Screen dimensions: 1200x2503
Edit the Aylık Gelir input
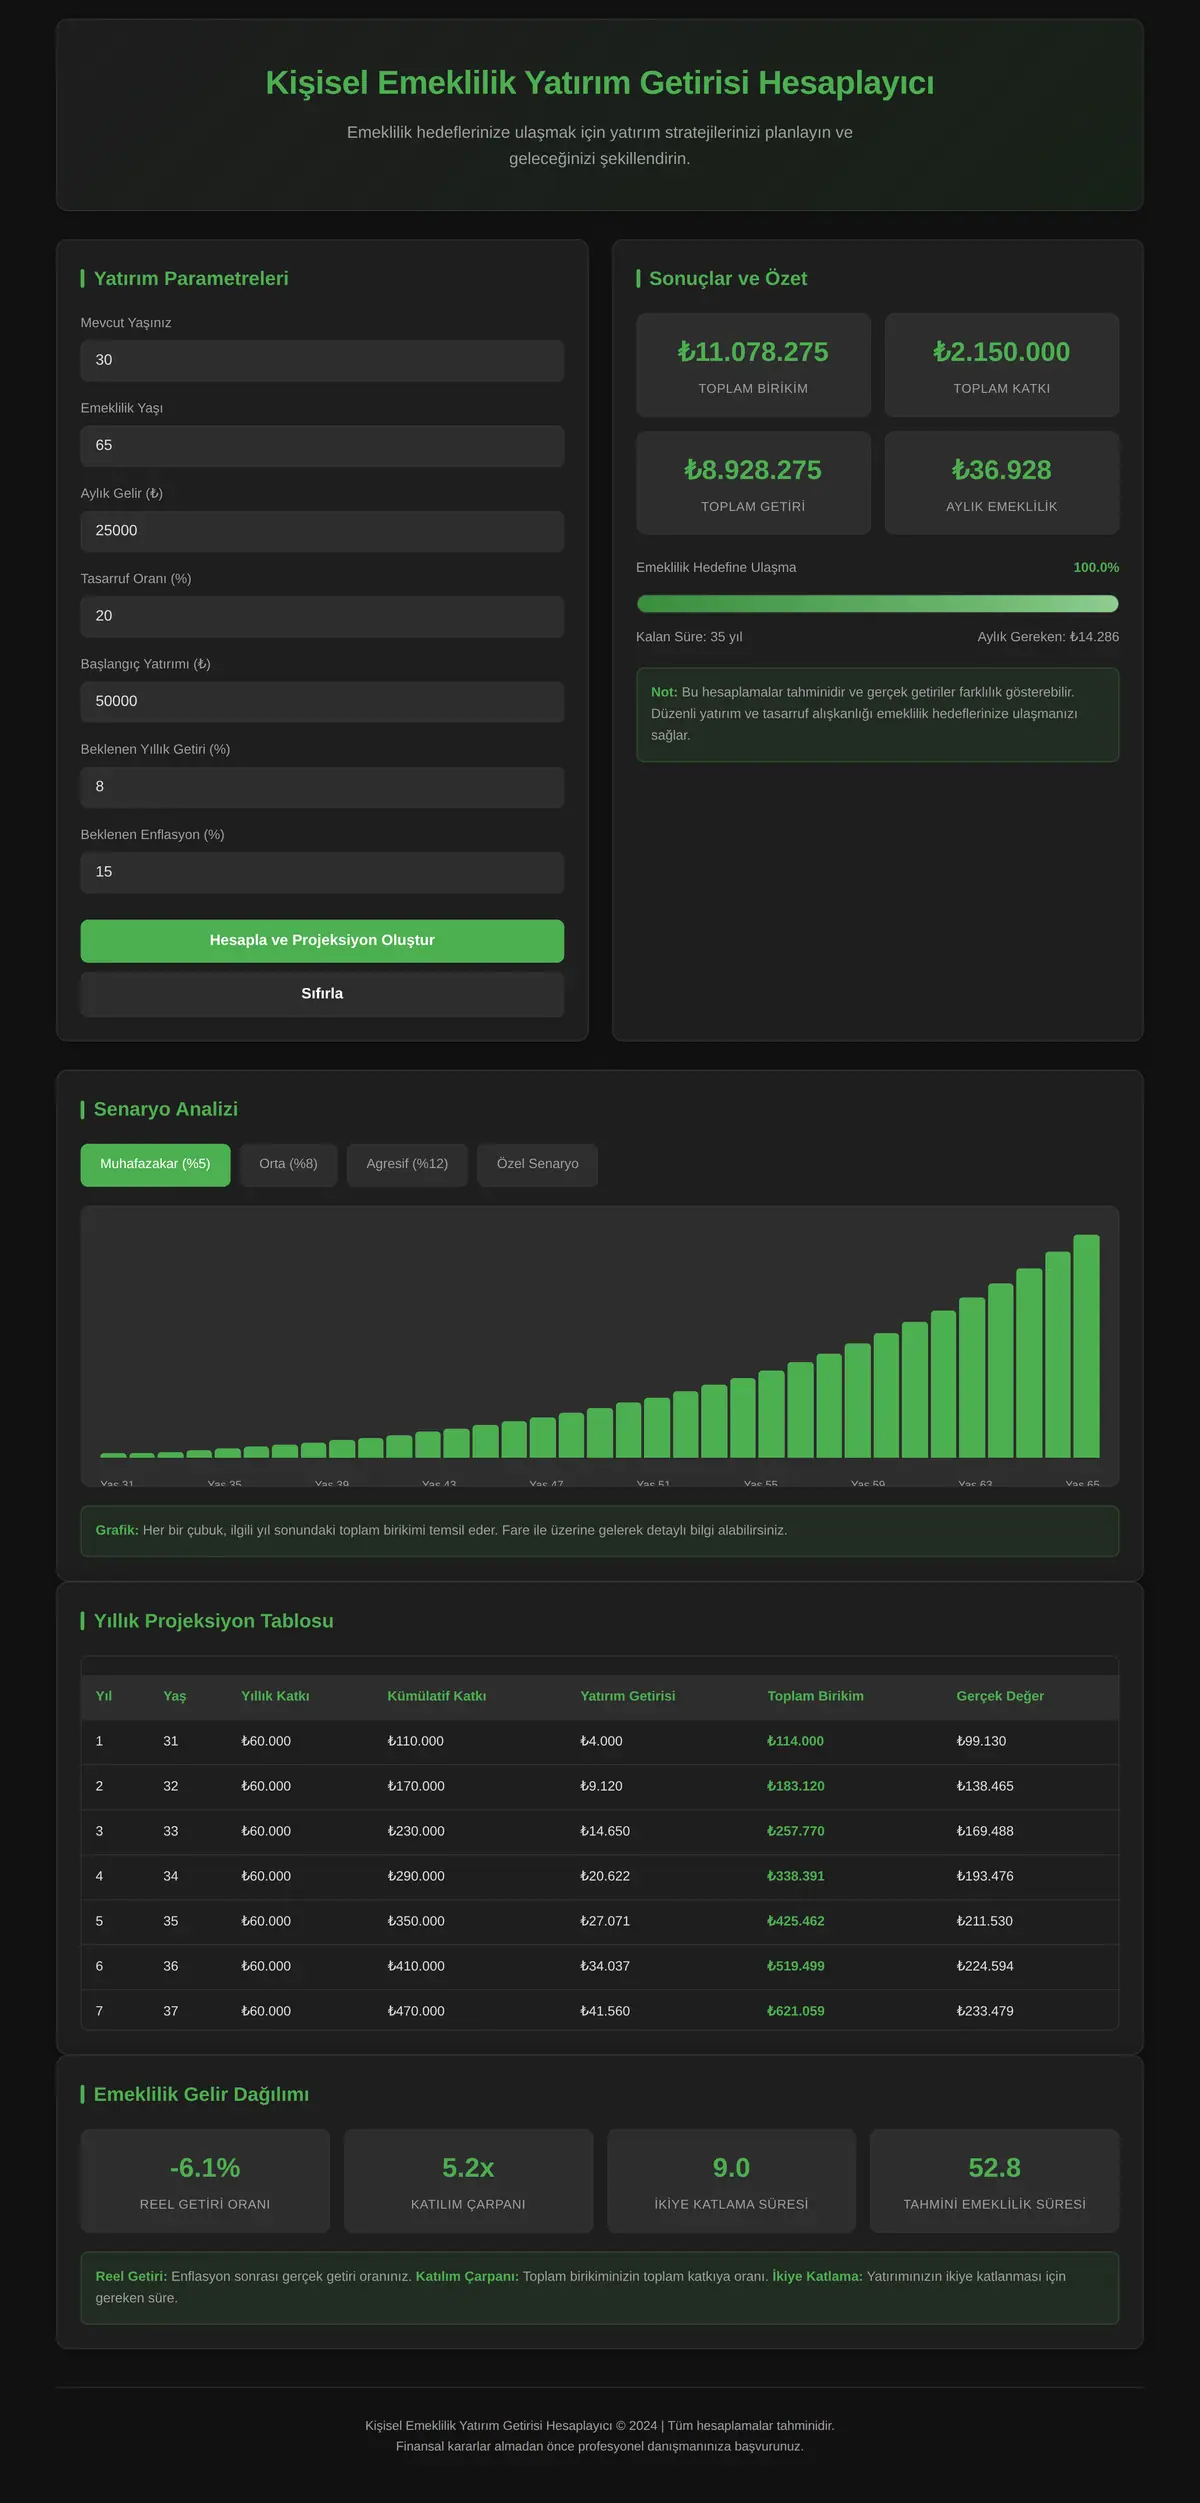[x=322, y=531]
